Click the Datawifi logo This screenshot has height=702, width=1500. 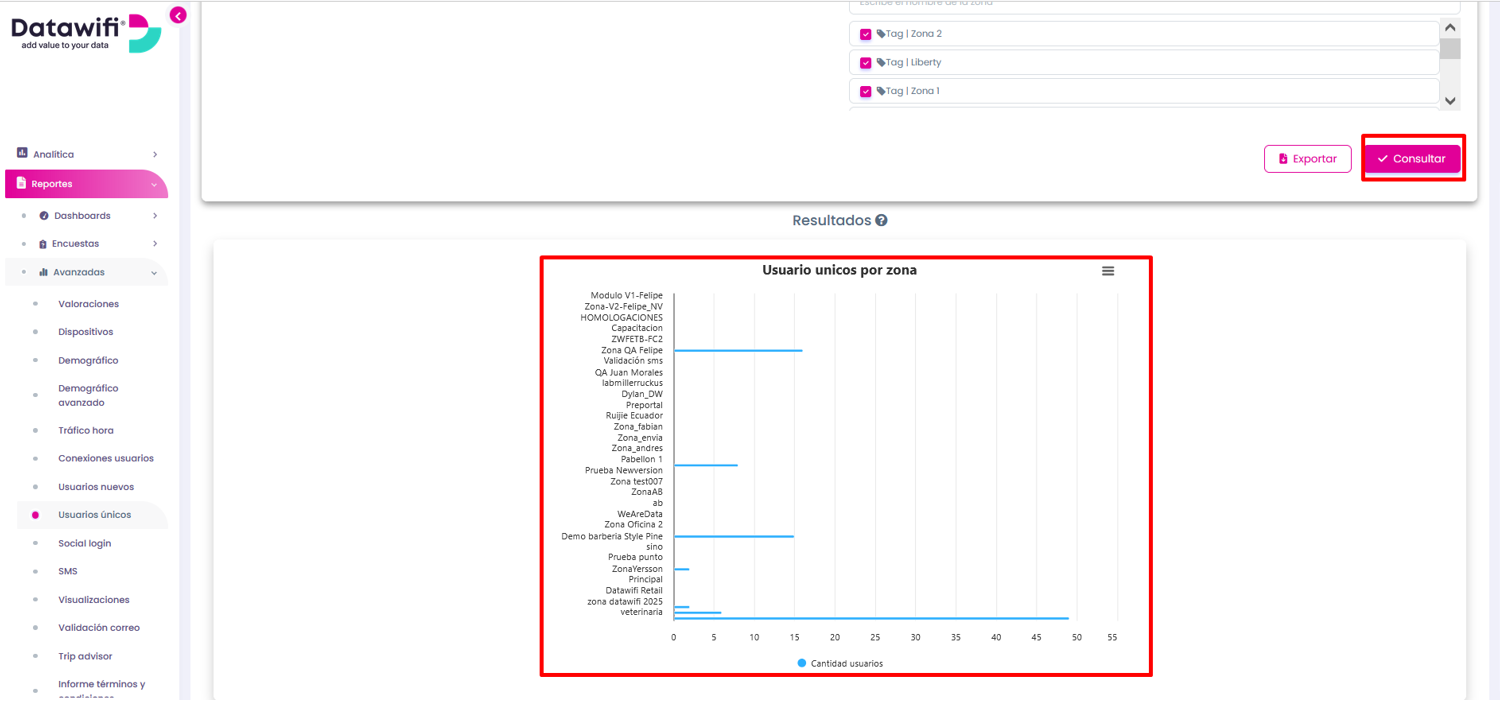[x=86, y=33]
